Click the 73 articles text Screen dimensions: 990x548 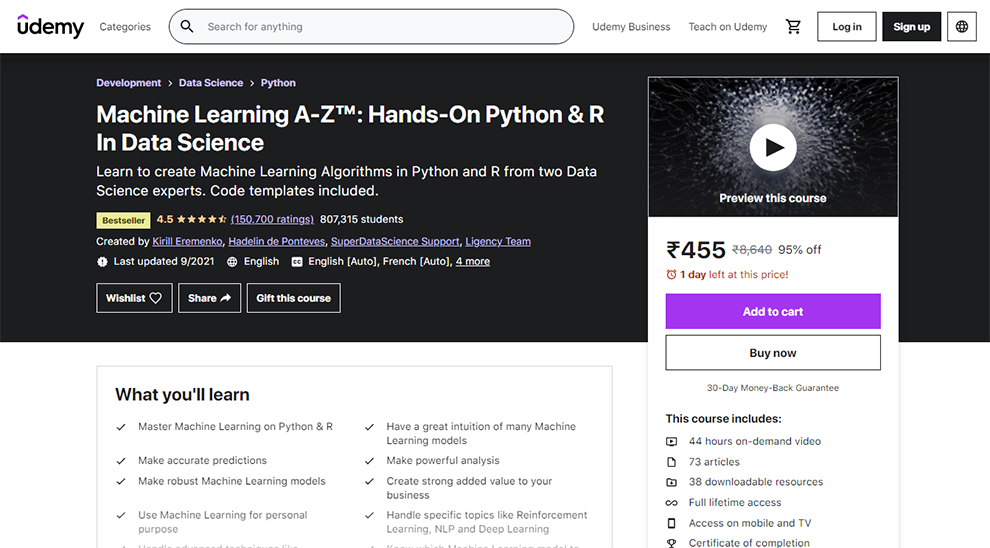pyautogui.click(x=714, y=462)
